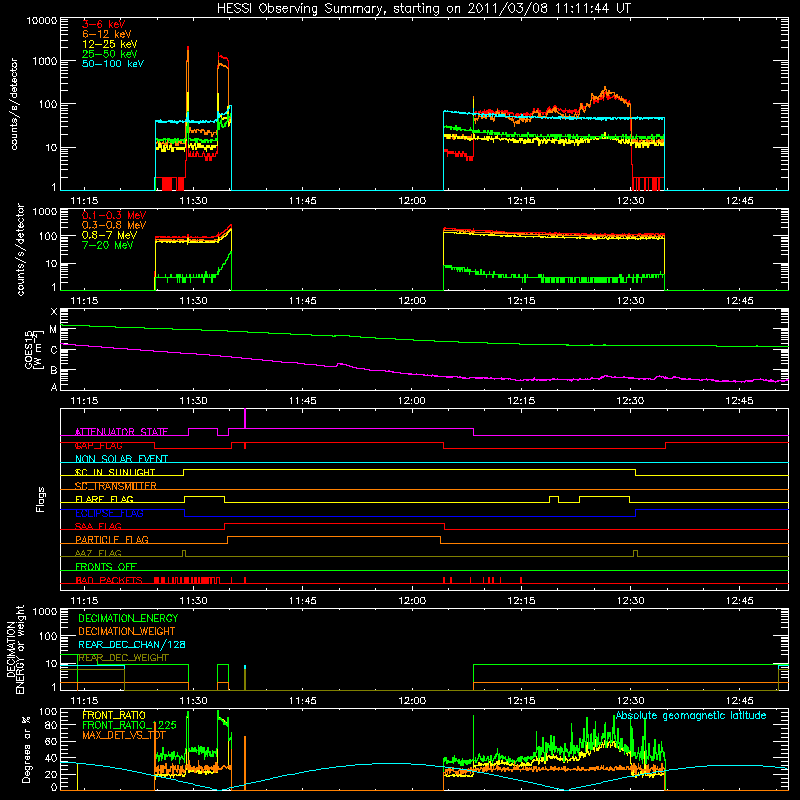
Task: Click the AAZ flag pulse near 12:30
Action: tap(635, 553)
